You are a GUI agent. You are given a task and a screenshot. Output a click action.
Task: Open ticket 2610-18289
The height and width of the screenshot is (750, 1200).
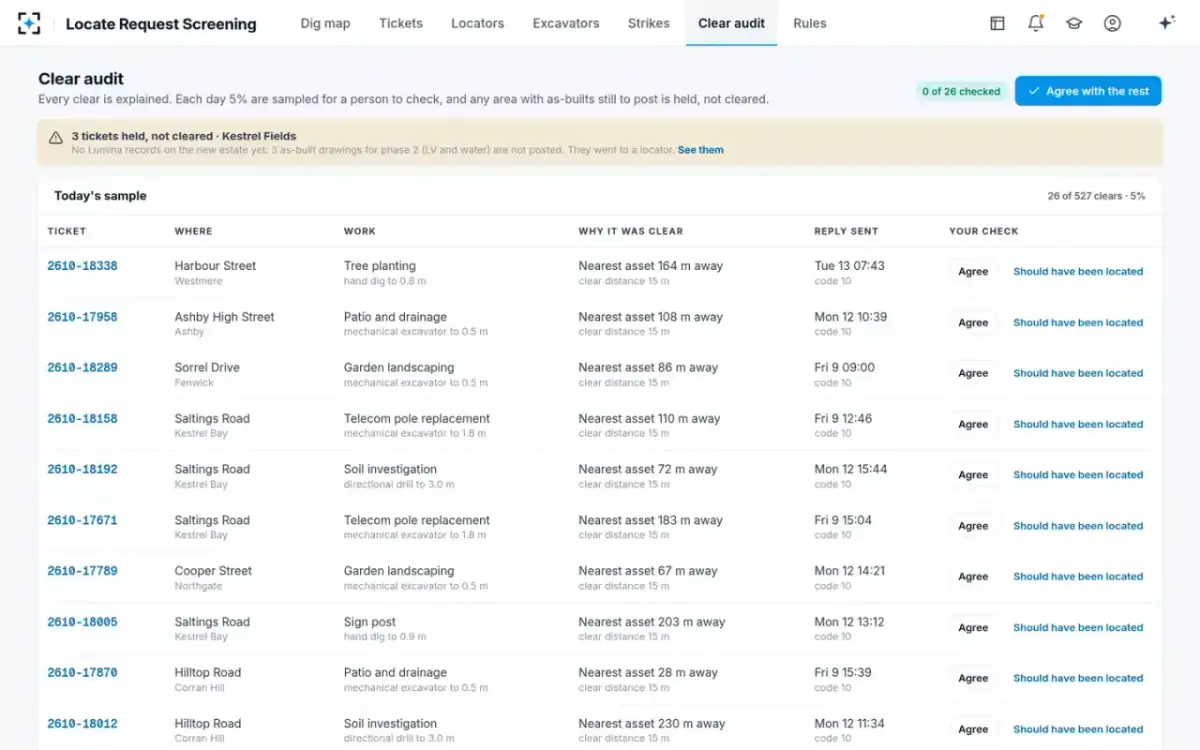pyautogui.click(x=82, y=367)
